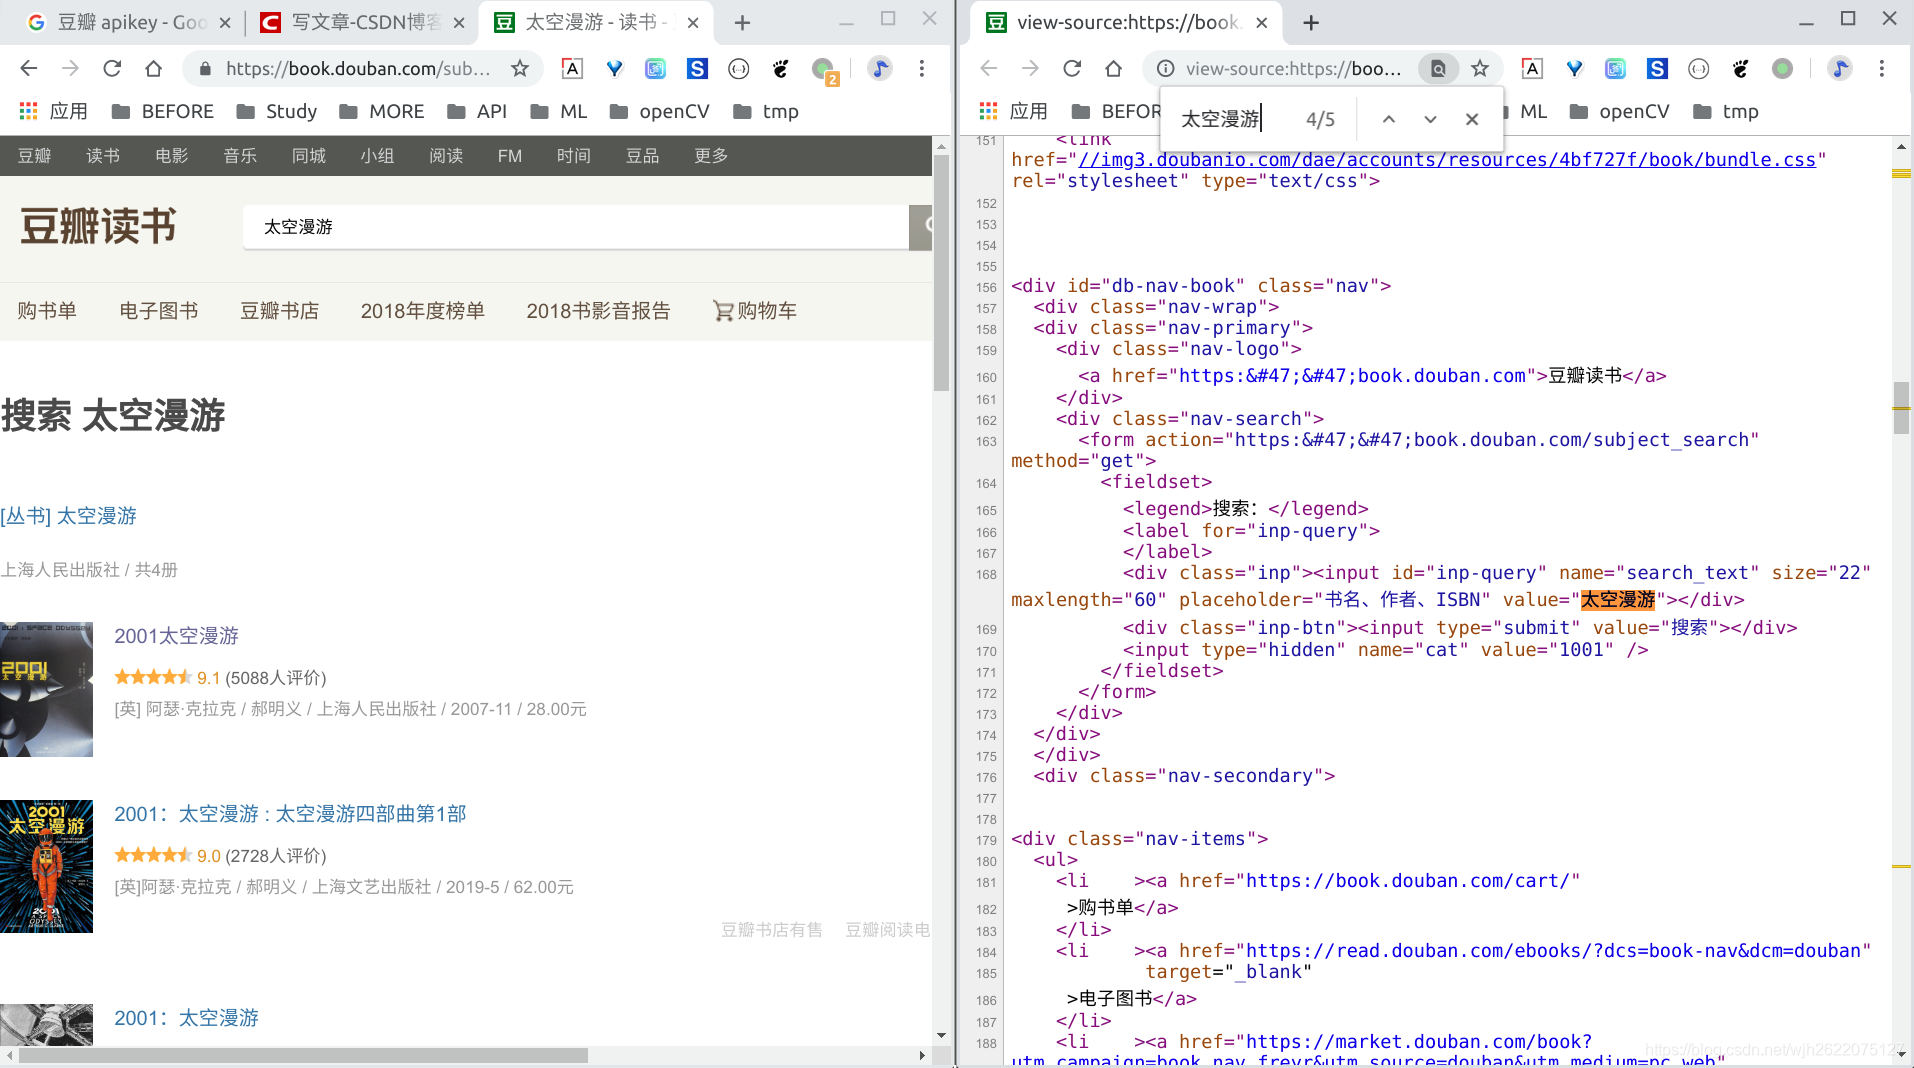
Task: Select 音乐 in Douban top navigation
Action: point(240,156)
